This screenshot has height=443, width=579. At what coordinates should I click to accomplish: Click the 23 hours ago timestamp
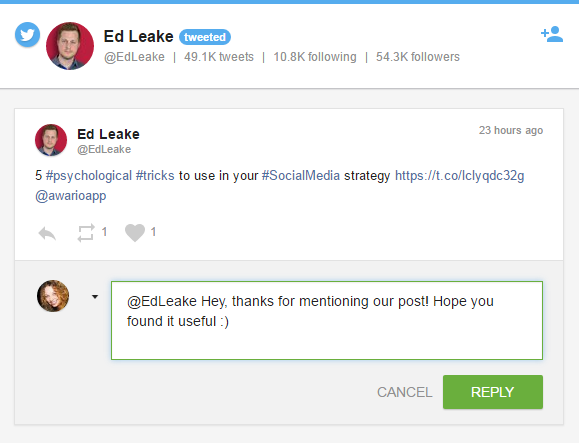[x=511, y=130]
